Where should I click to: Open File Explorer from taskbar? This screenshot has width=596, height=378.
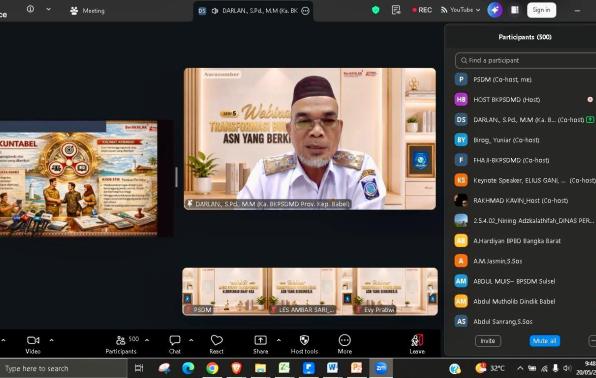(x=260, y=368)
